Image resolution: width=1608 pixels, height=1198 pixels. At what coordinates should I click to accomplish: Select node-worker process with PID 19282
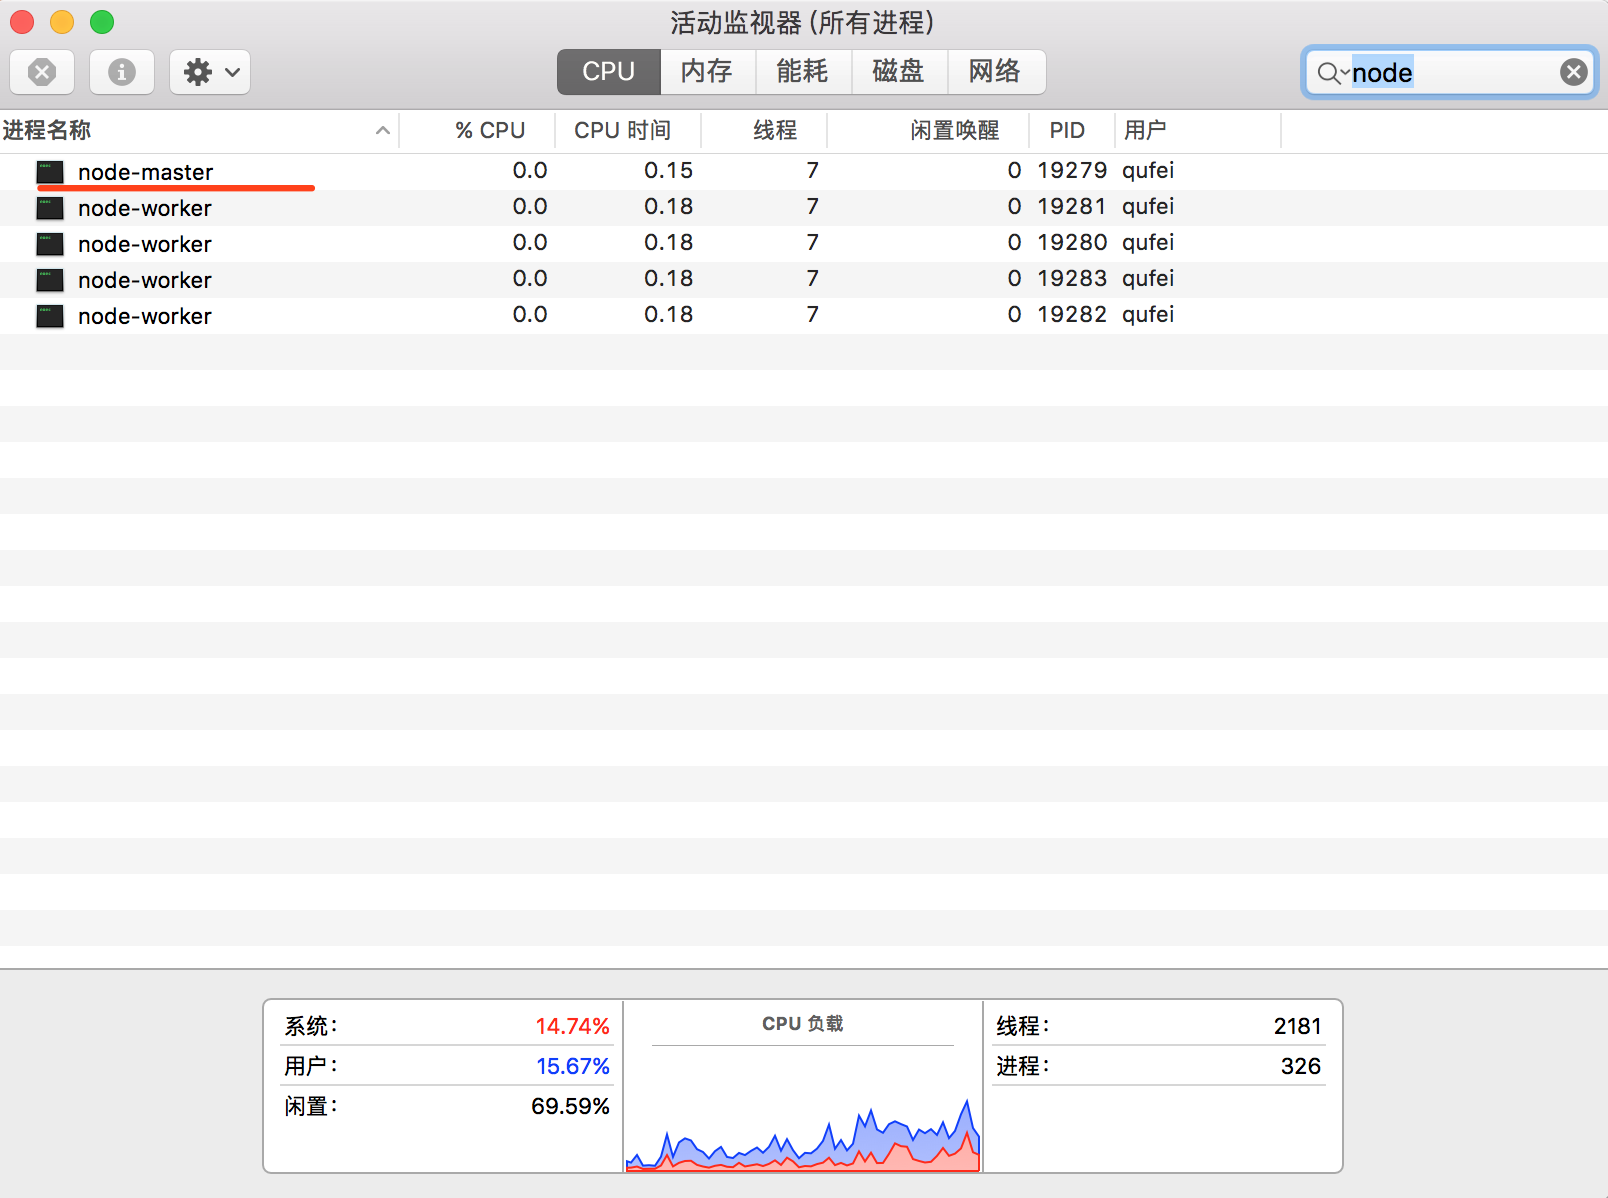click(804, 315)
